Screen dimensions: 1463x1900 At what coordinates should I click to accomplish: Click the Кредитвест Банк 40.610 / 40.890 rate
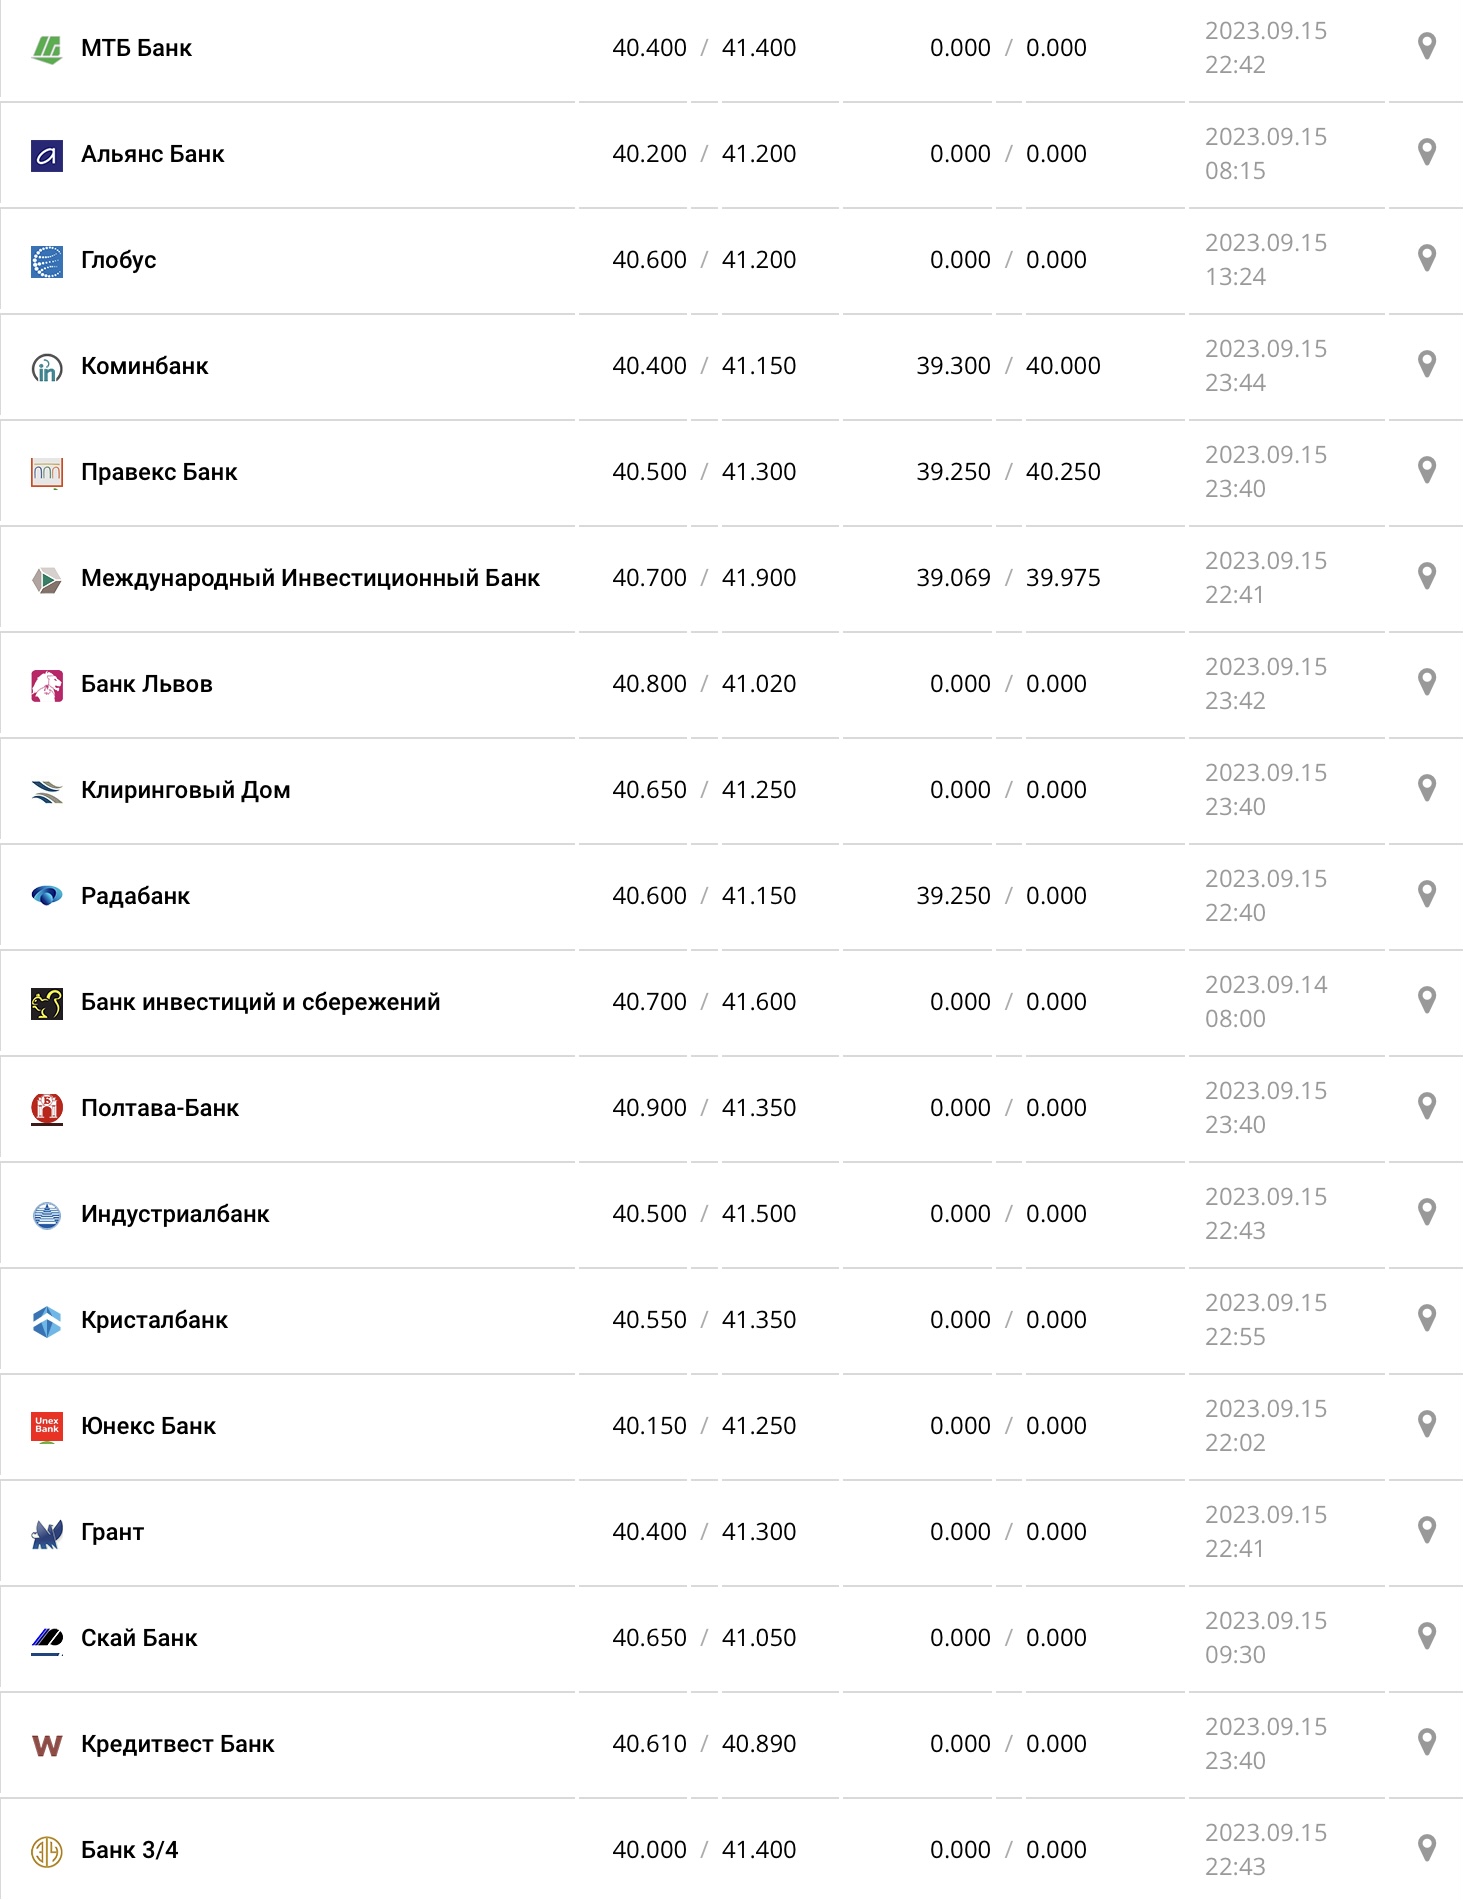click(x=704, y=1744)
